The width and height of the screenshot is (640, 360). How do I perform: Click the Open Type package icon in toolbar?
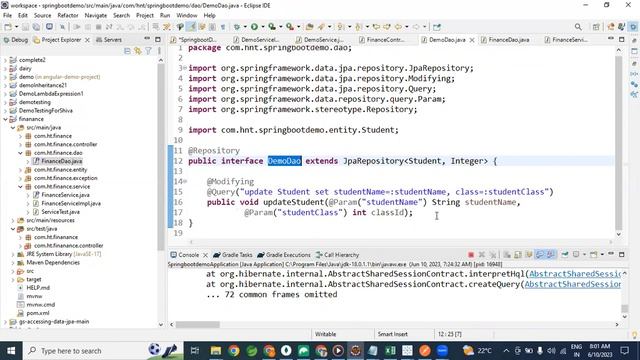tap(309, 27)
